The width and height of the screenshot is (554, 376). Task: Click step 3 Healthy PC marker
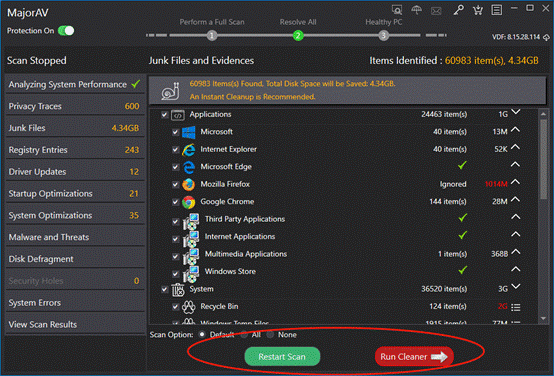[384, 36]
